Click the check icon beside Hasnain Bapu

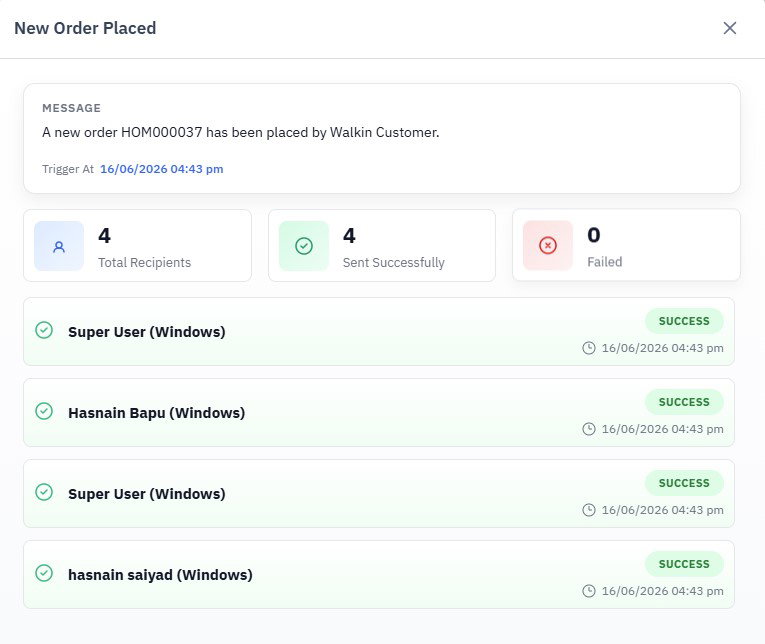(x=44, y=411)
